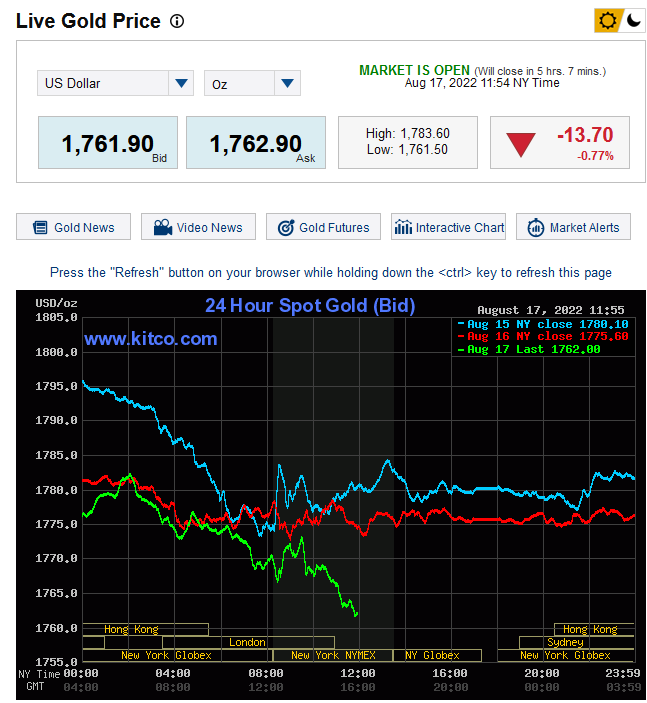The image size is (647, 703).
Task: Click the Aug 16 NY close legend entry
Action: point(543,336)
